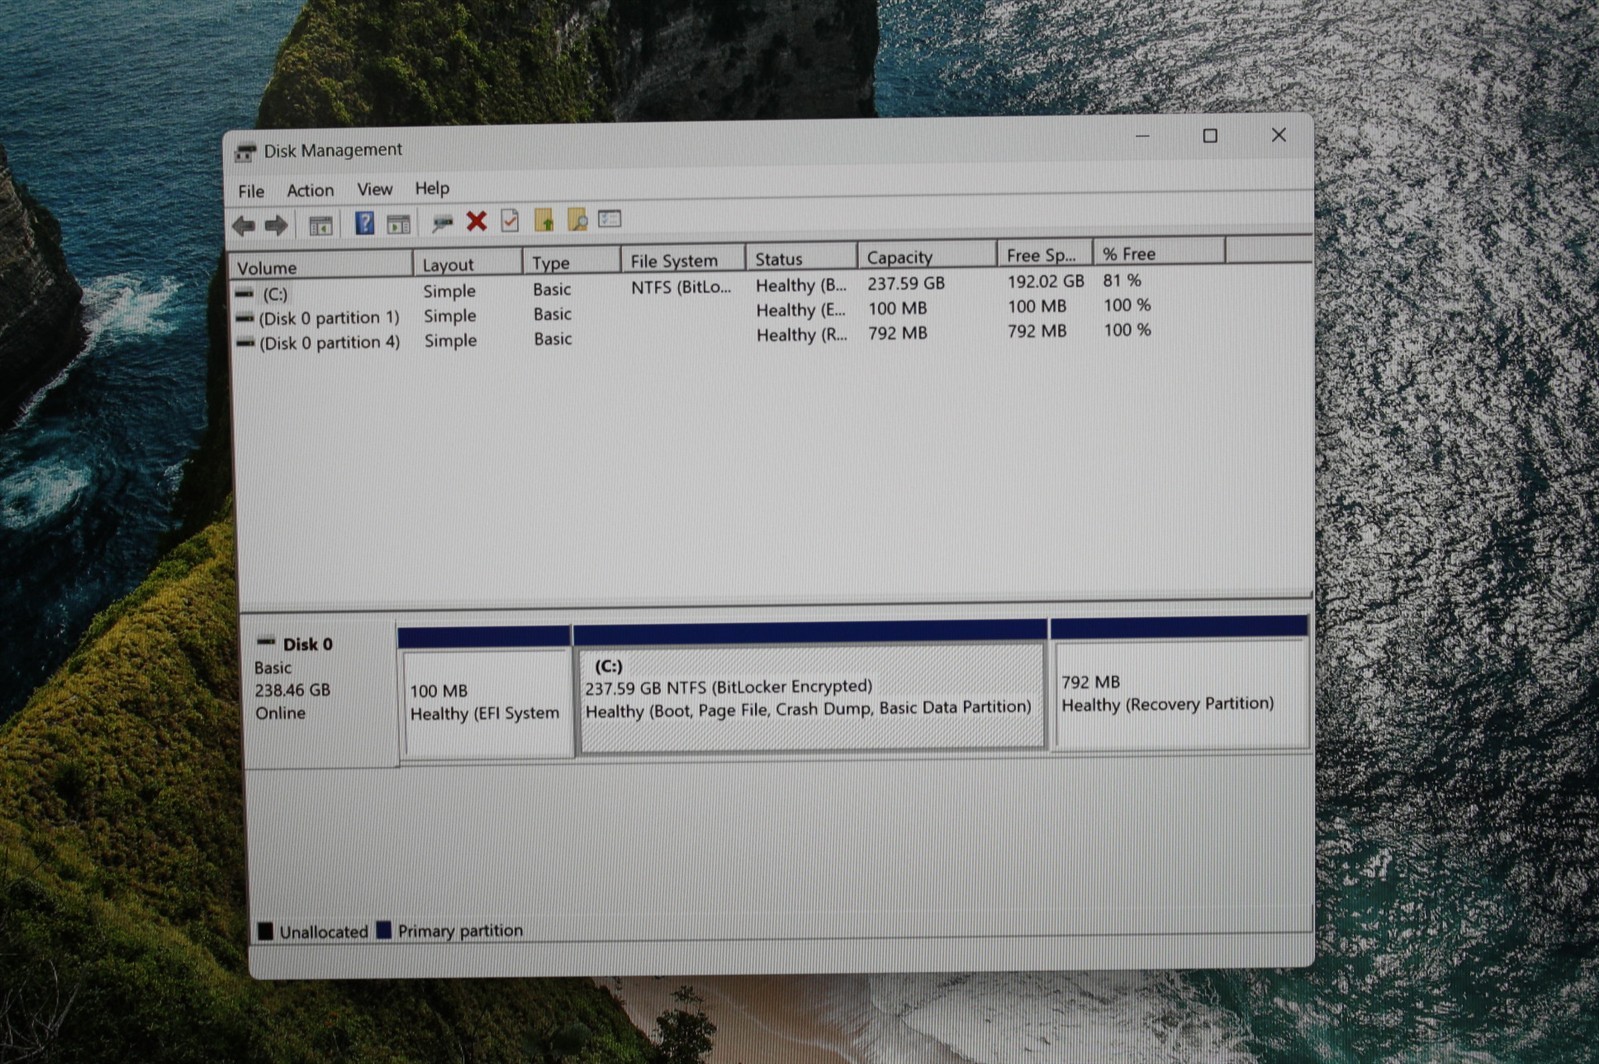Click the Healthy (B... status cell
The width and height of the screenshot is (1599, 1064).
pos(801,285)
